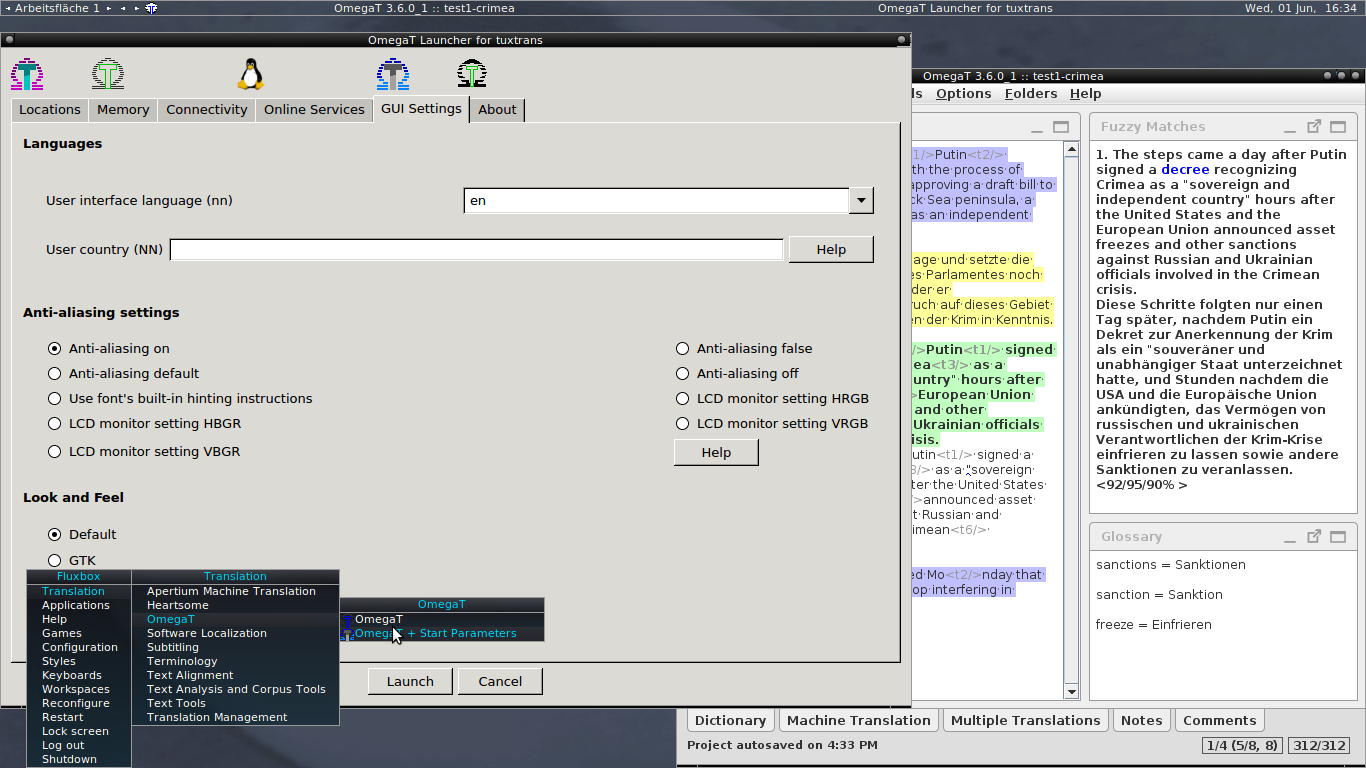
Task: Click the grey-green OmegaT logo icon
Action: [108, 74]
